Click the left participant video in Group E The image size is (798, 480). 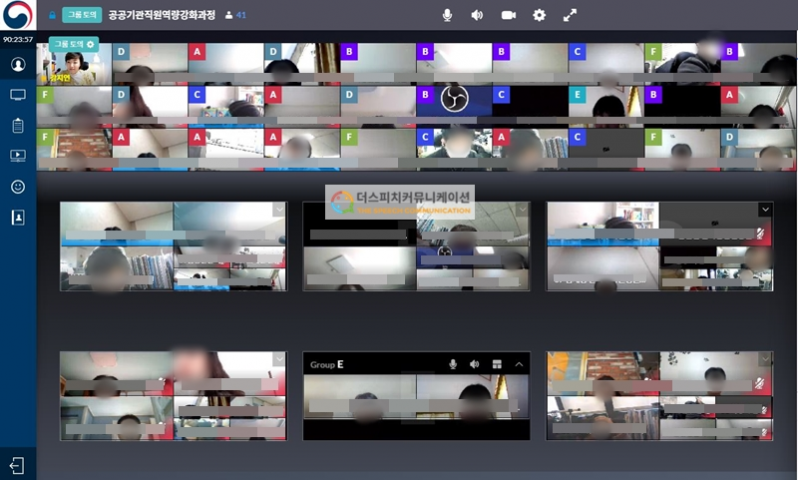[360, 398]
